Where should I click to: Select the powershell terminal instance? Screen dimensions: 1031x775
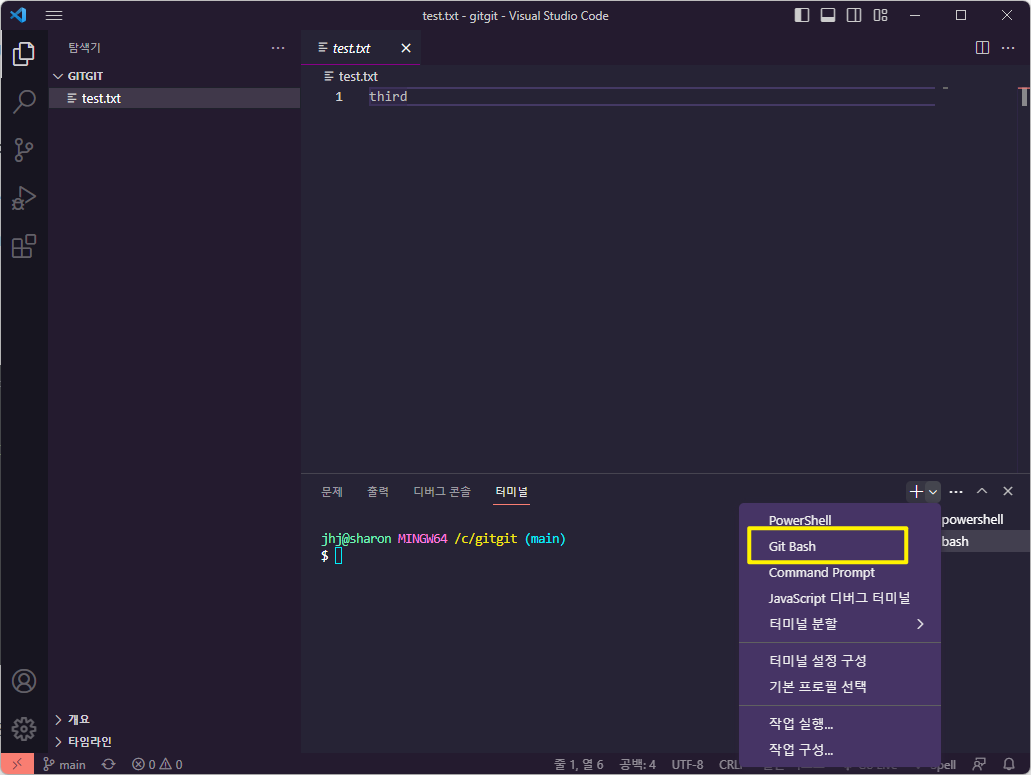985,519
